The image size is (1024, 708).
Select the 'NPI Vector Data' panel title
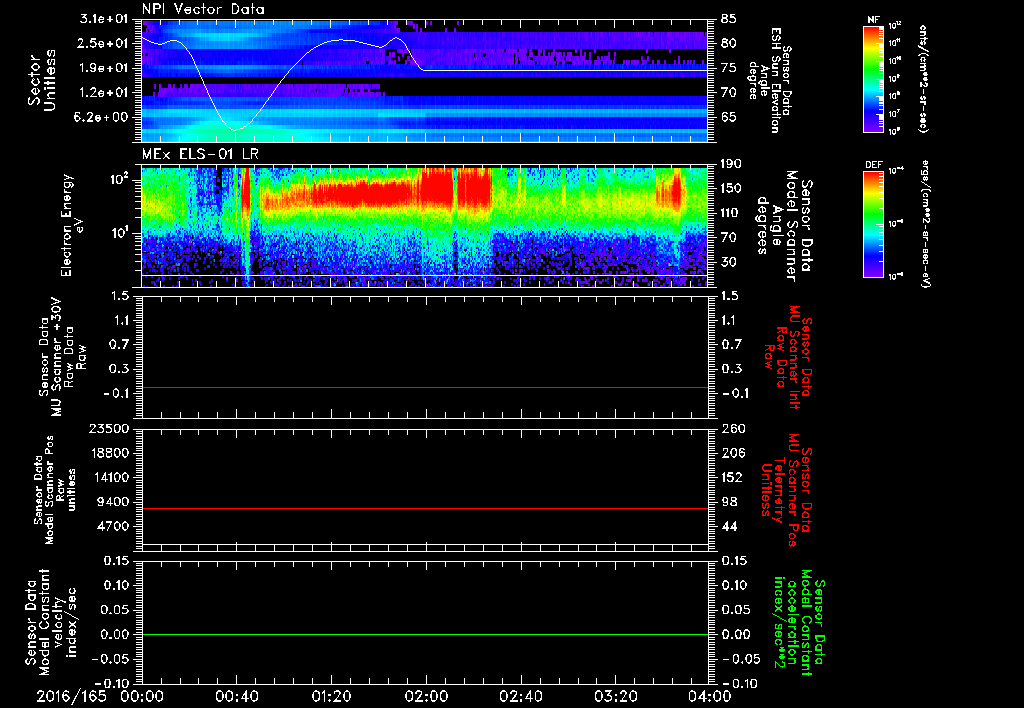(203, 9)
